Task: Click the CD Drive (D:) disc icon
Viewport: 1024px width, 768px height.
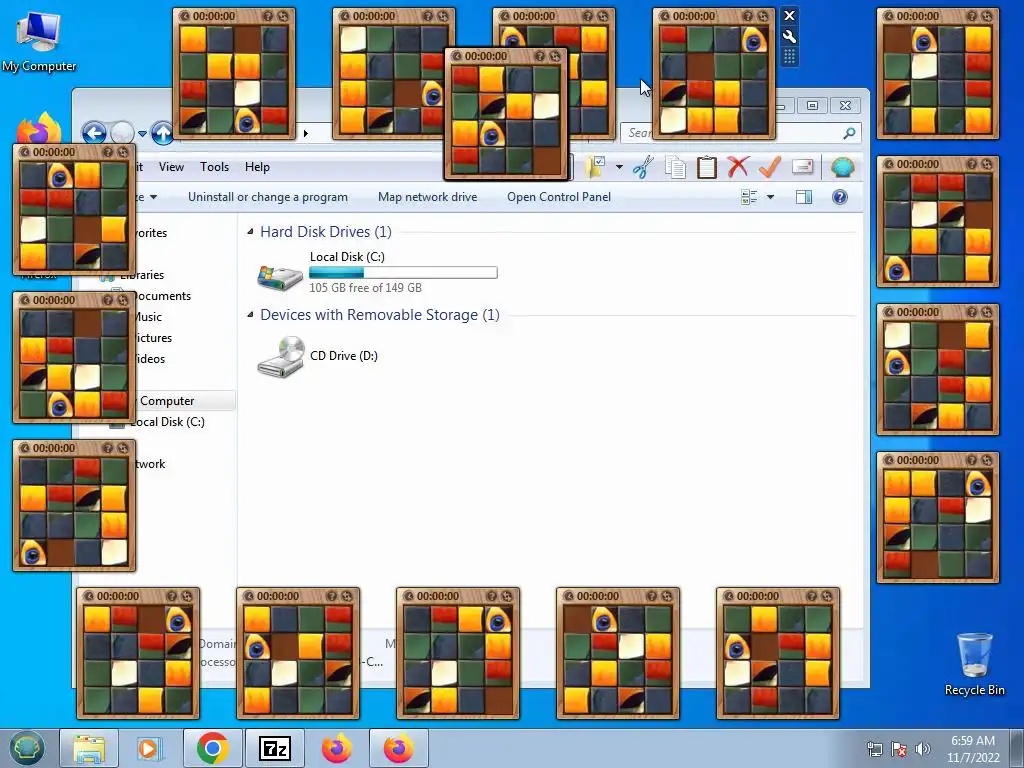Action: coord(281,357)
